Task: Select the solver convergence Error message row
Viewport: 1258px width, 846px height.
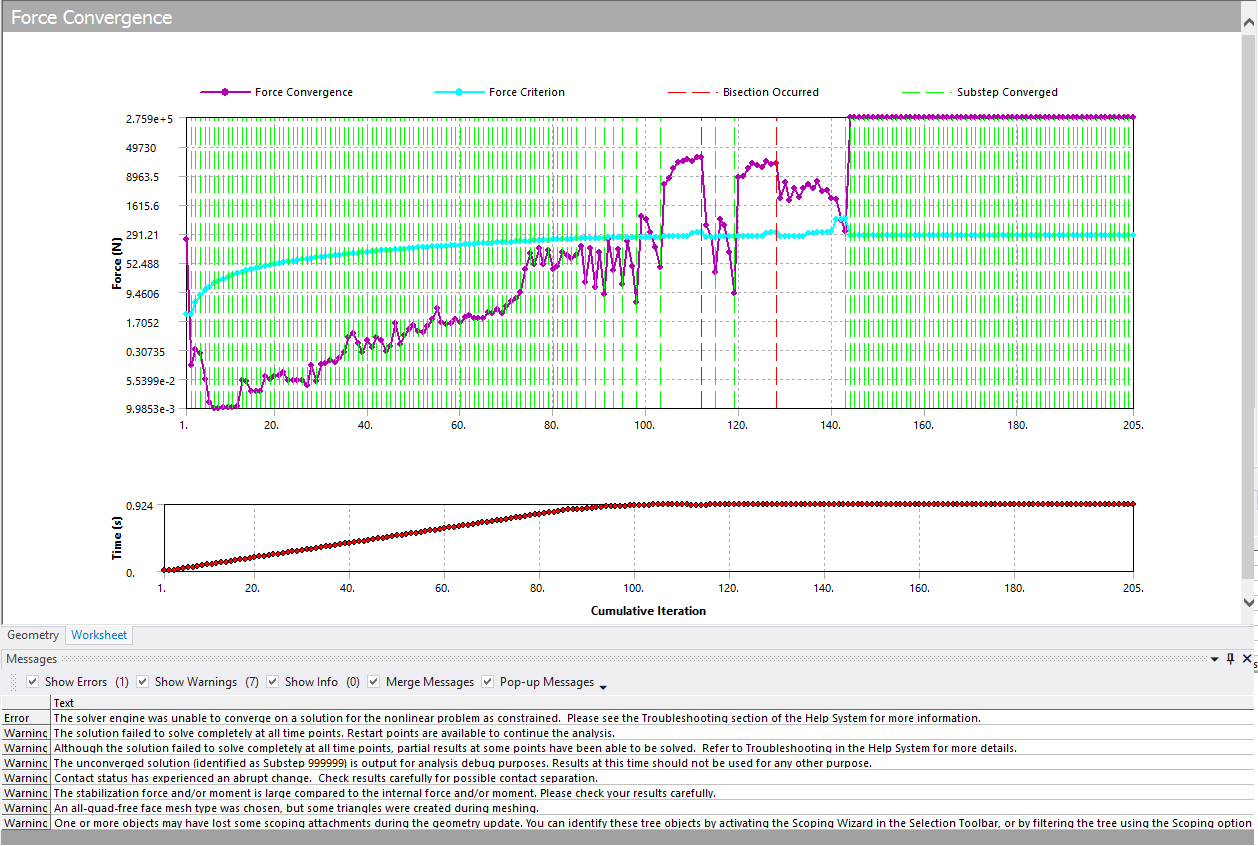Action: (516, 718)
